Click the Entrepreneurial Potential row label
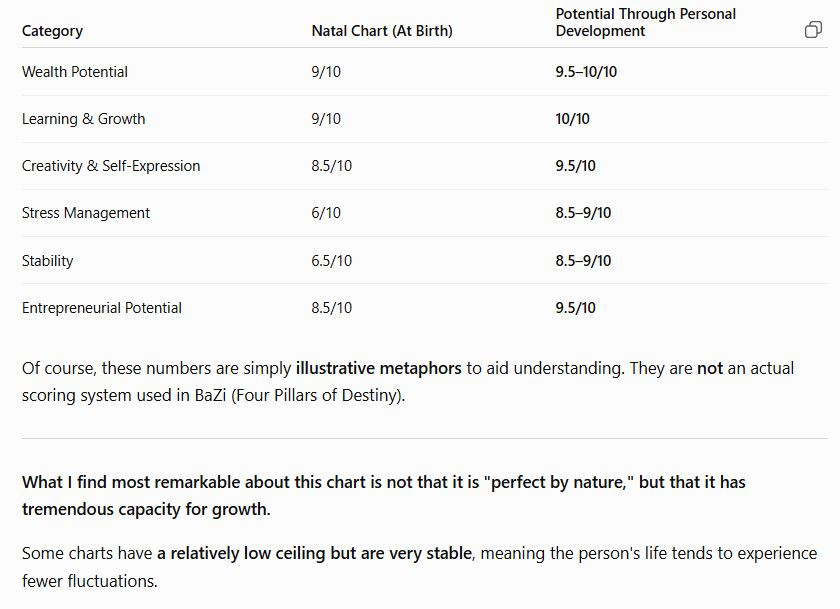 [102, 308]
